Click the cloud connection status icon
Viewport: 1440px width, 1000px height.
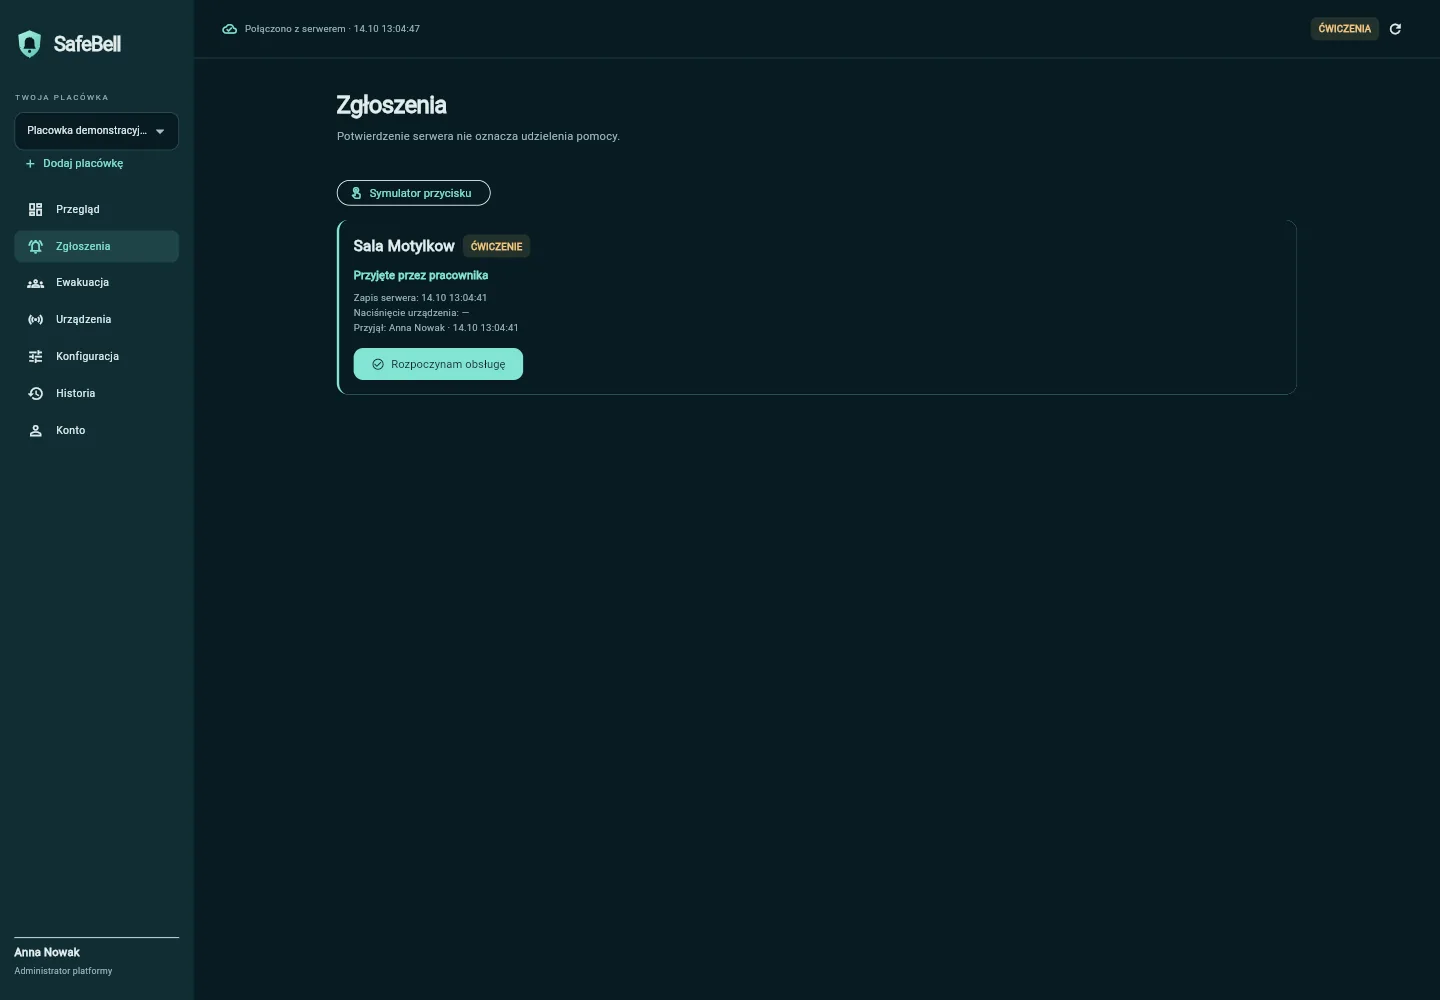(x=229, y=29)
